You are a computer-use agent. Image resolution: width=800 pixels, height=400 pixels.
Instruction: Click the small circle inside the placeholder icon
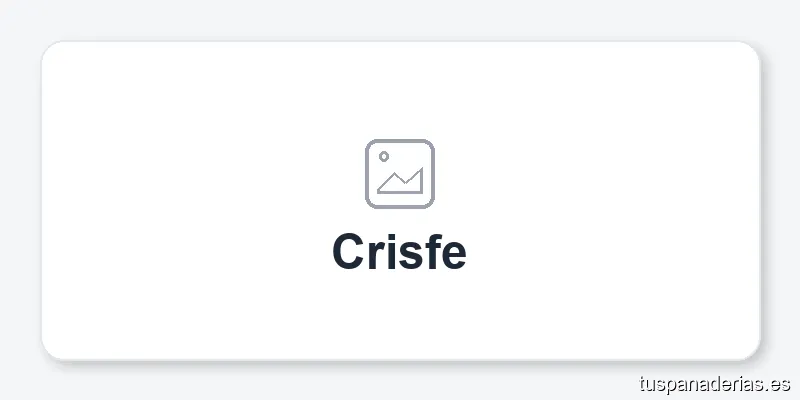[x=383, y=156]
